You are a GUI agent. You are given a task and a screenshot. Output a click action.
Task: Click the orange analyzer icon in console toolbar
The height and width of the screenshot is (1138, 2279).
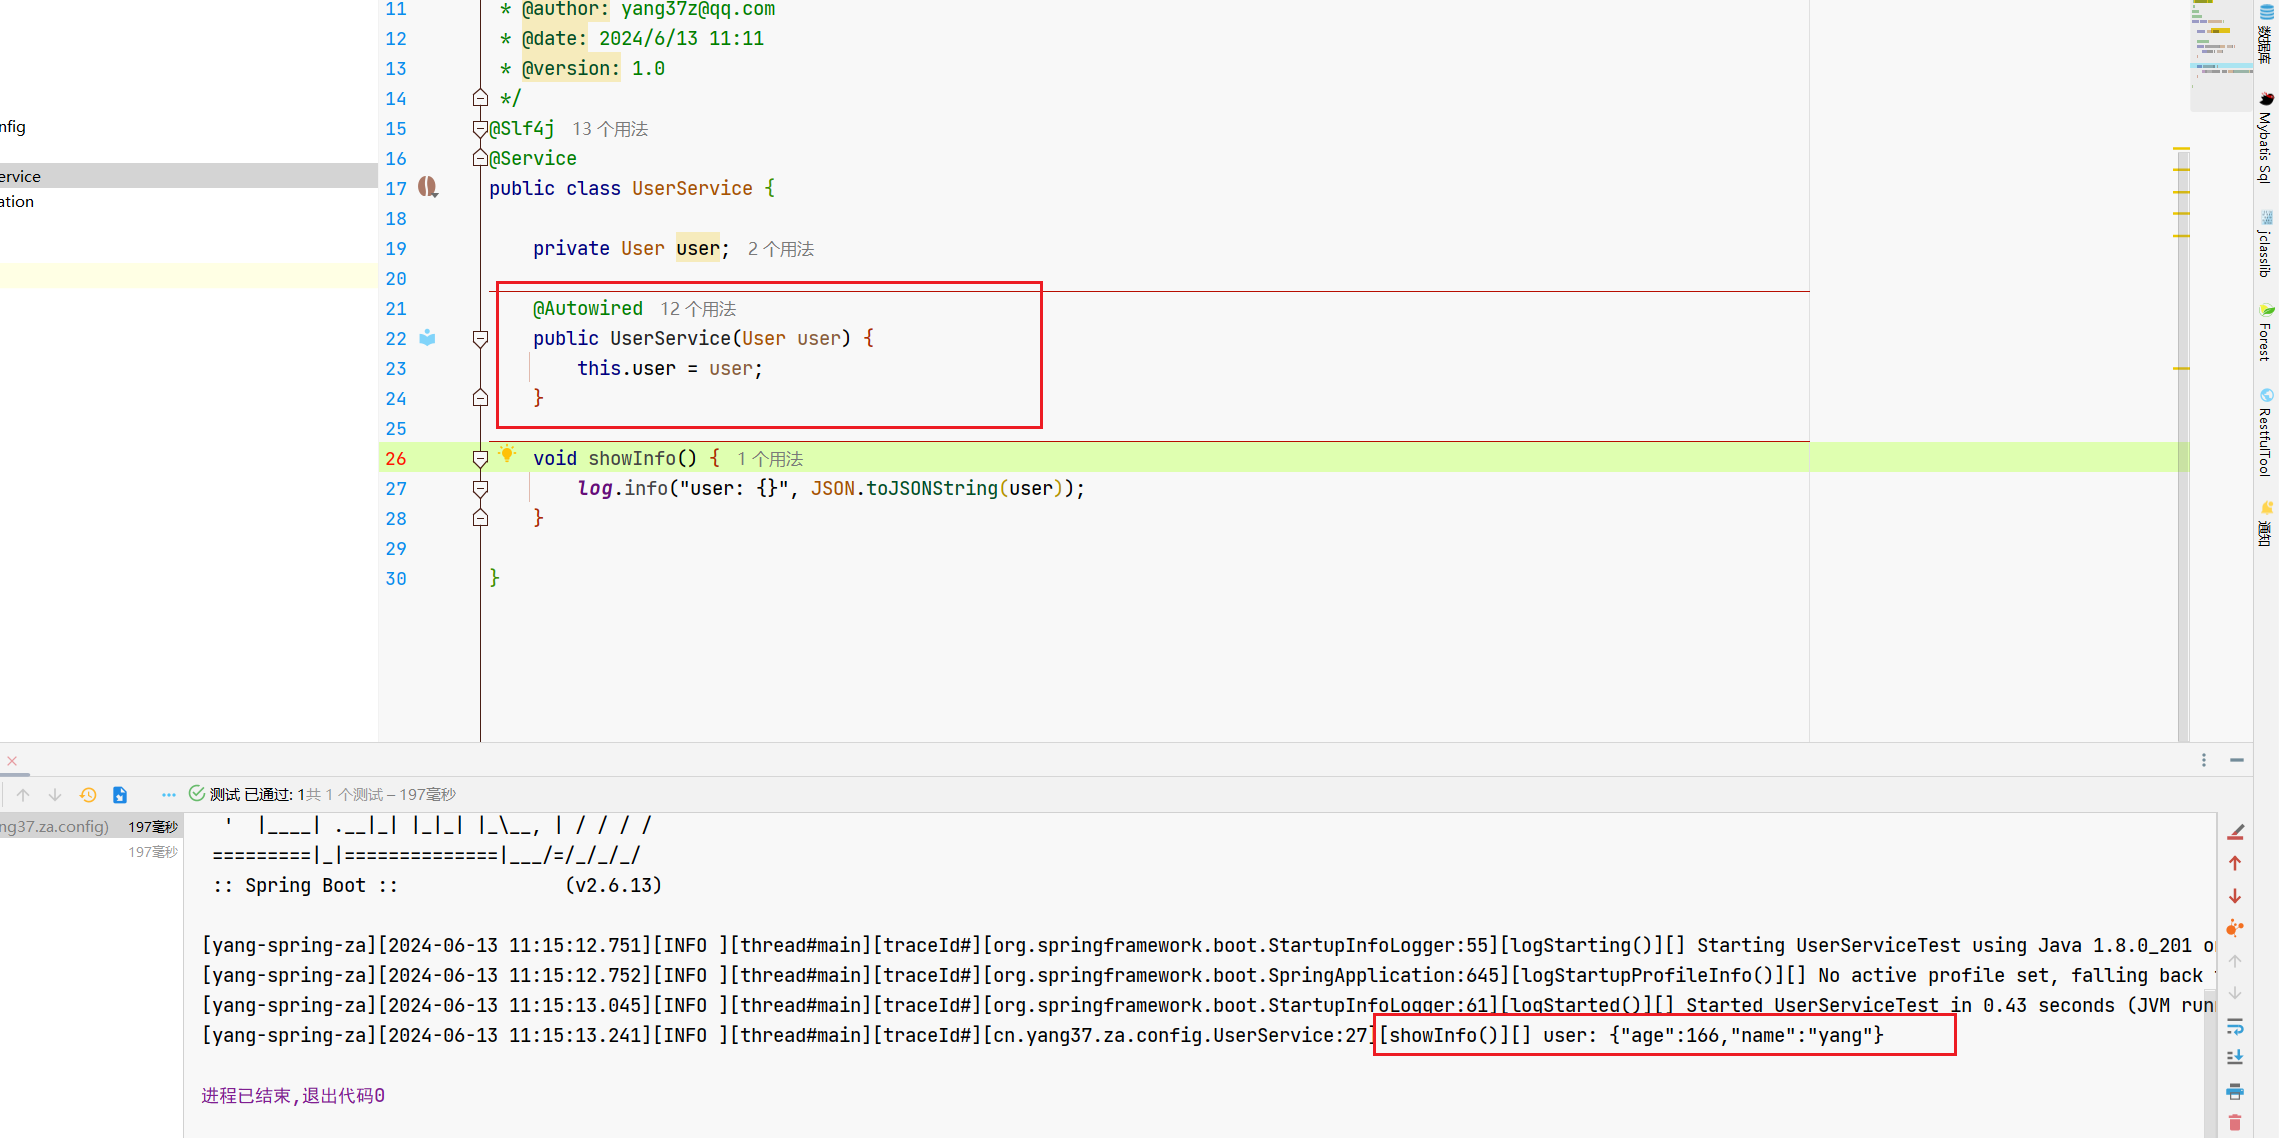click(x=2235, y=928)
